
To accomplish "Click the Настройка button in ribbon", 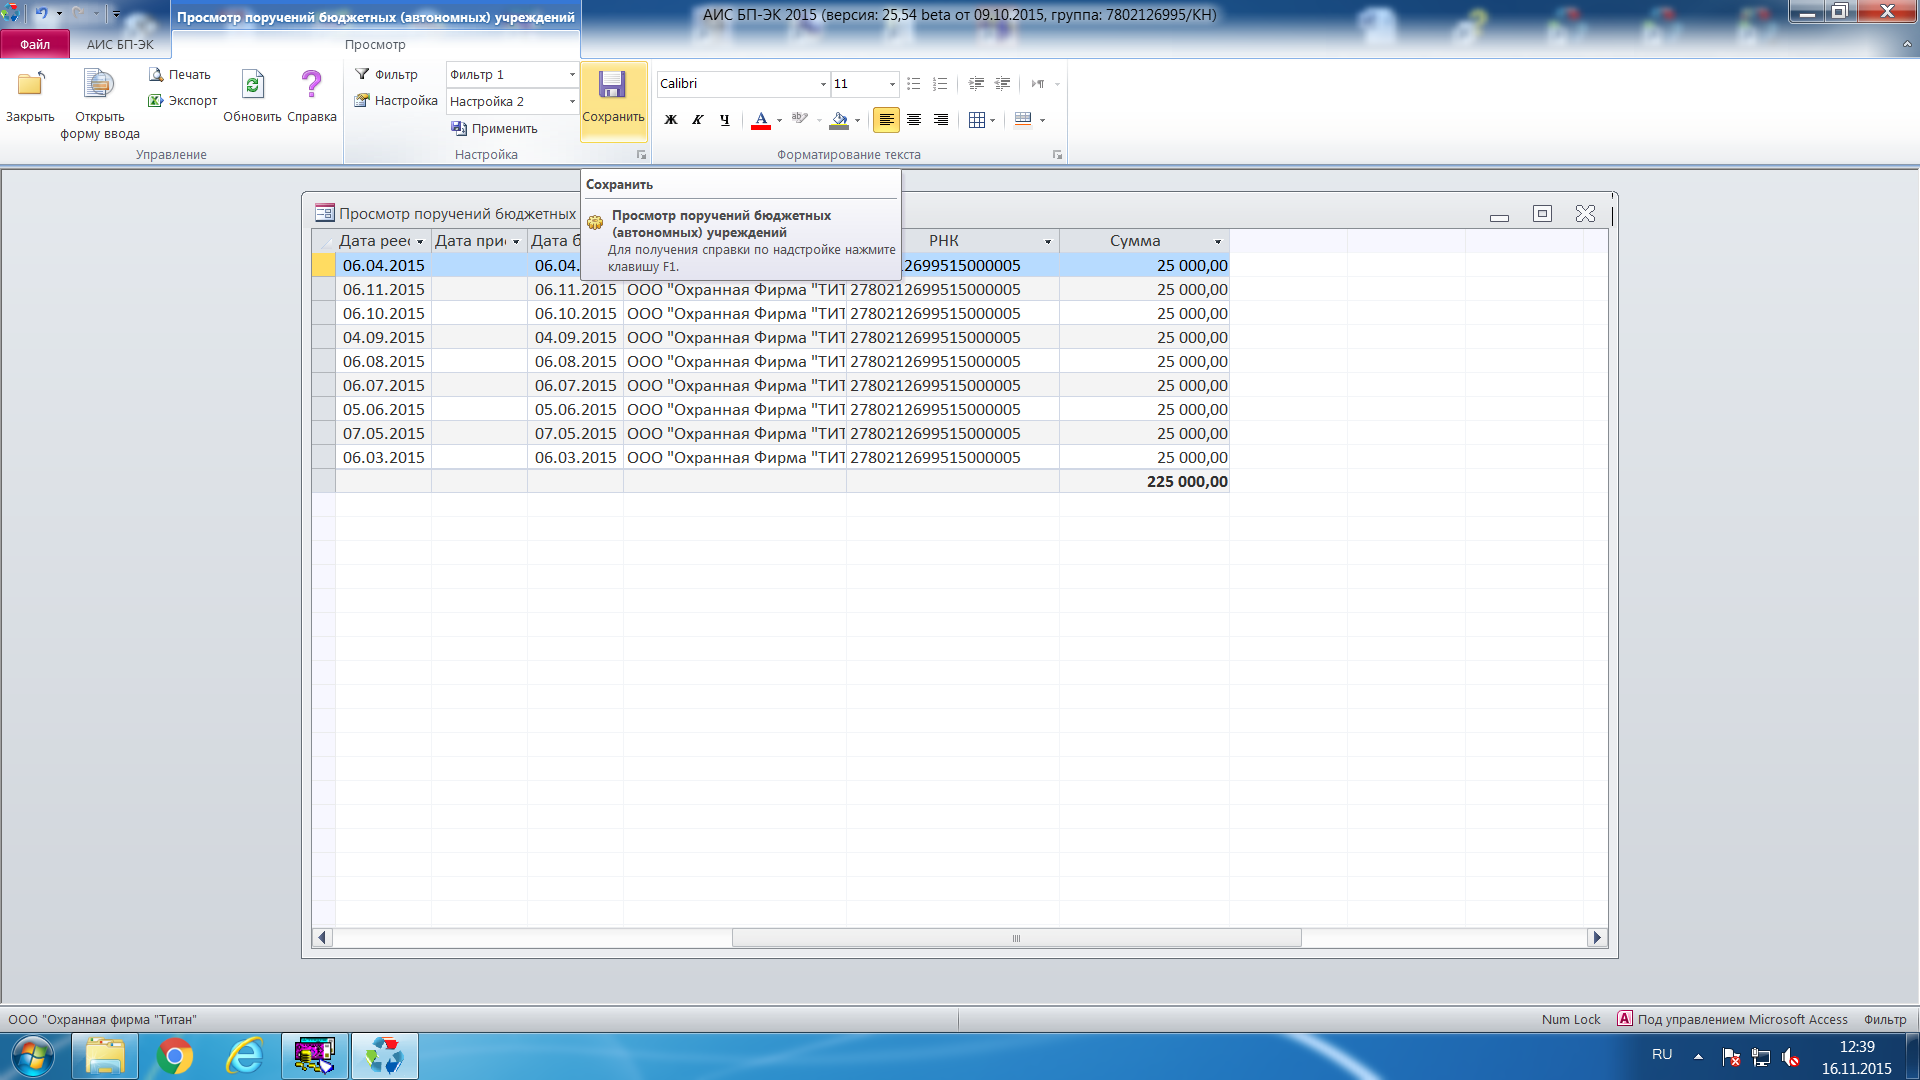I will click(x=396, y=101).
